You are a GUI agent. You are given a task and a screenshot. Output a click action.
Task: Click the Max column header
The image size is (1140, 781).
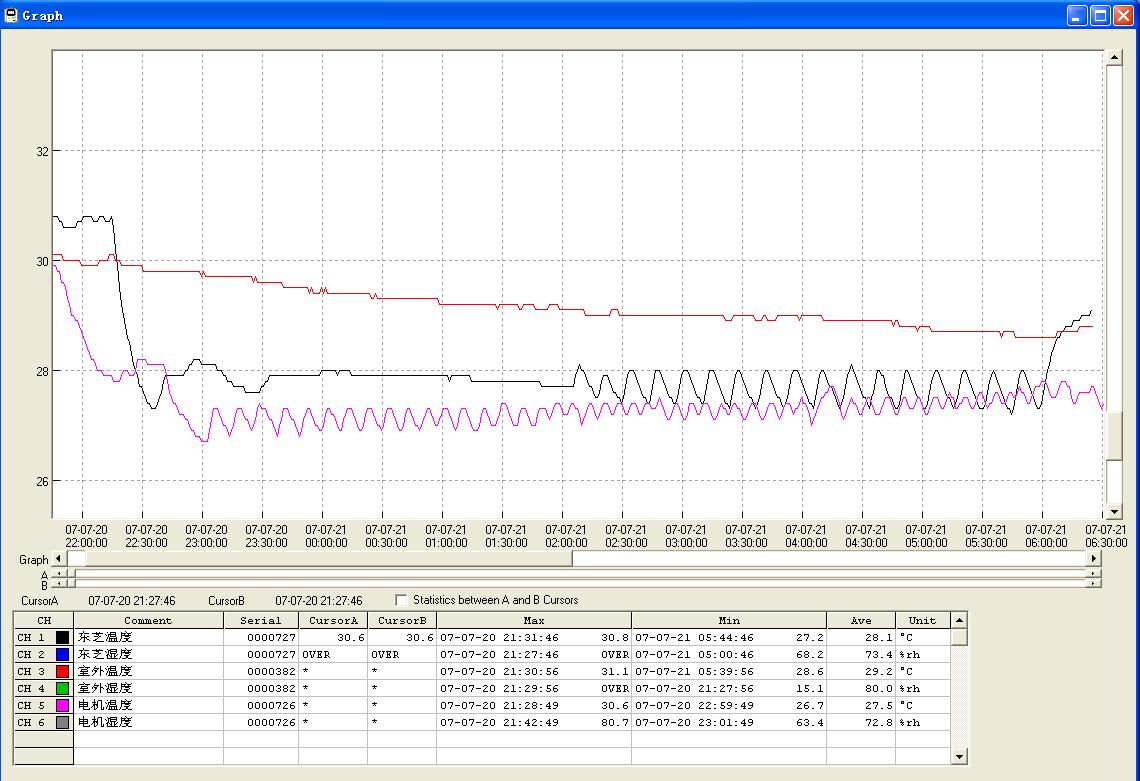point(533,621)
